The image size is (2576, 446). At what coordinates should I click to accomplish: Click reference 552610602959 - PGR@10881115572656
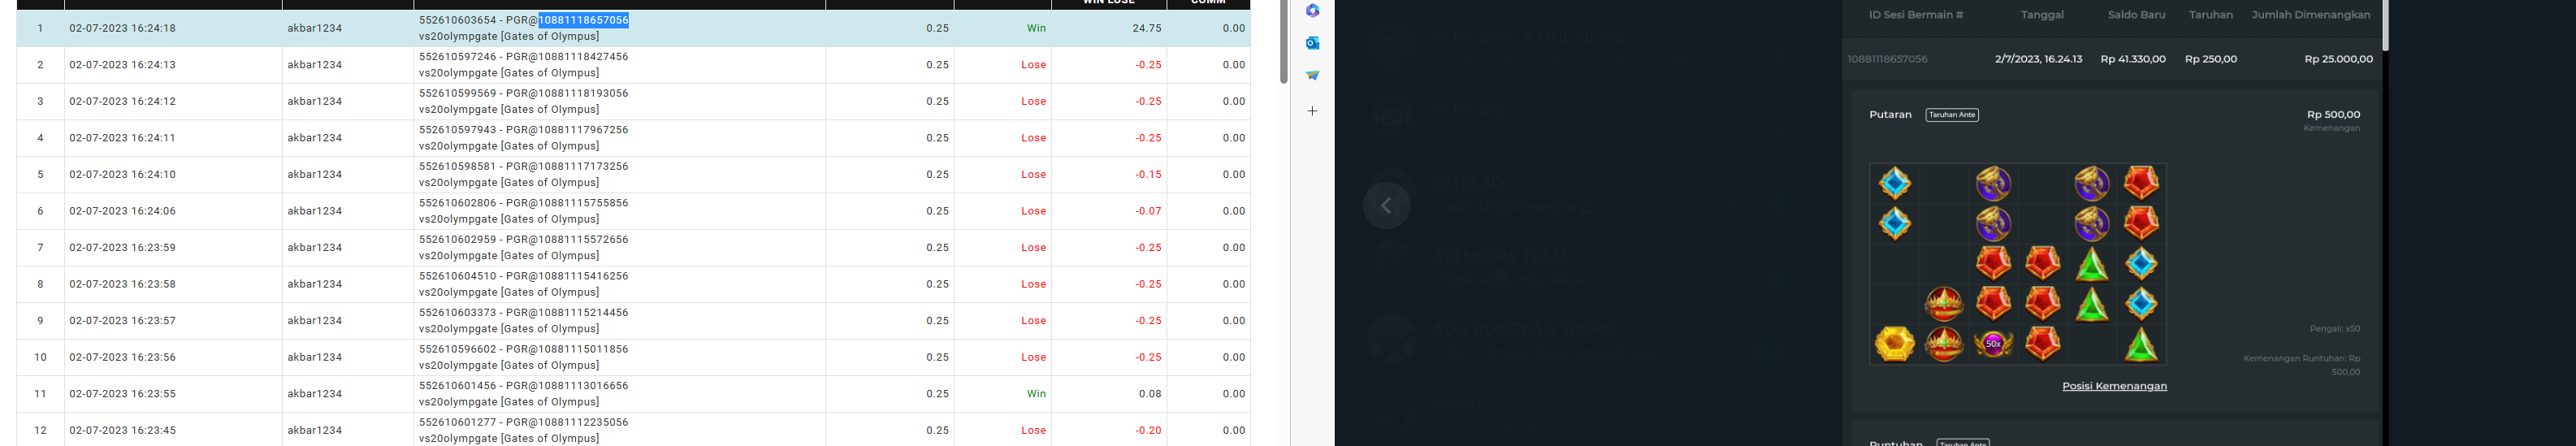tap(523, 239)
